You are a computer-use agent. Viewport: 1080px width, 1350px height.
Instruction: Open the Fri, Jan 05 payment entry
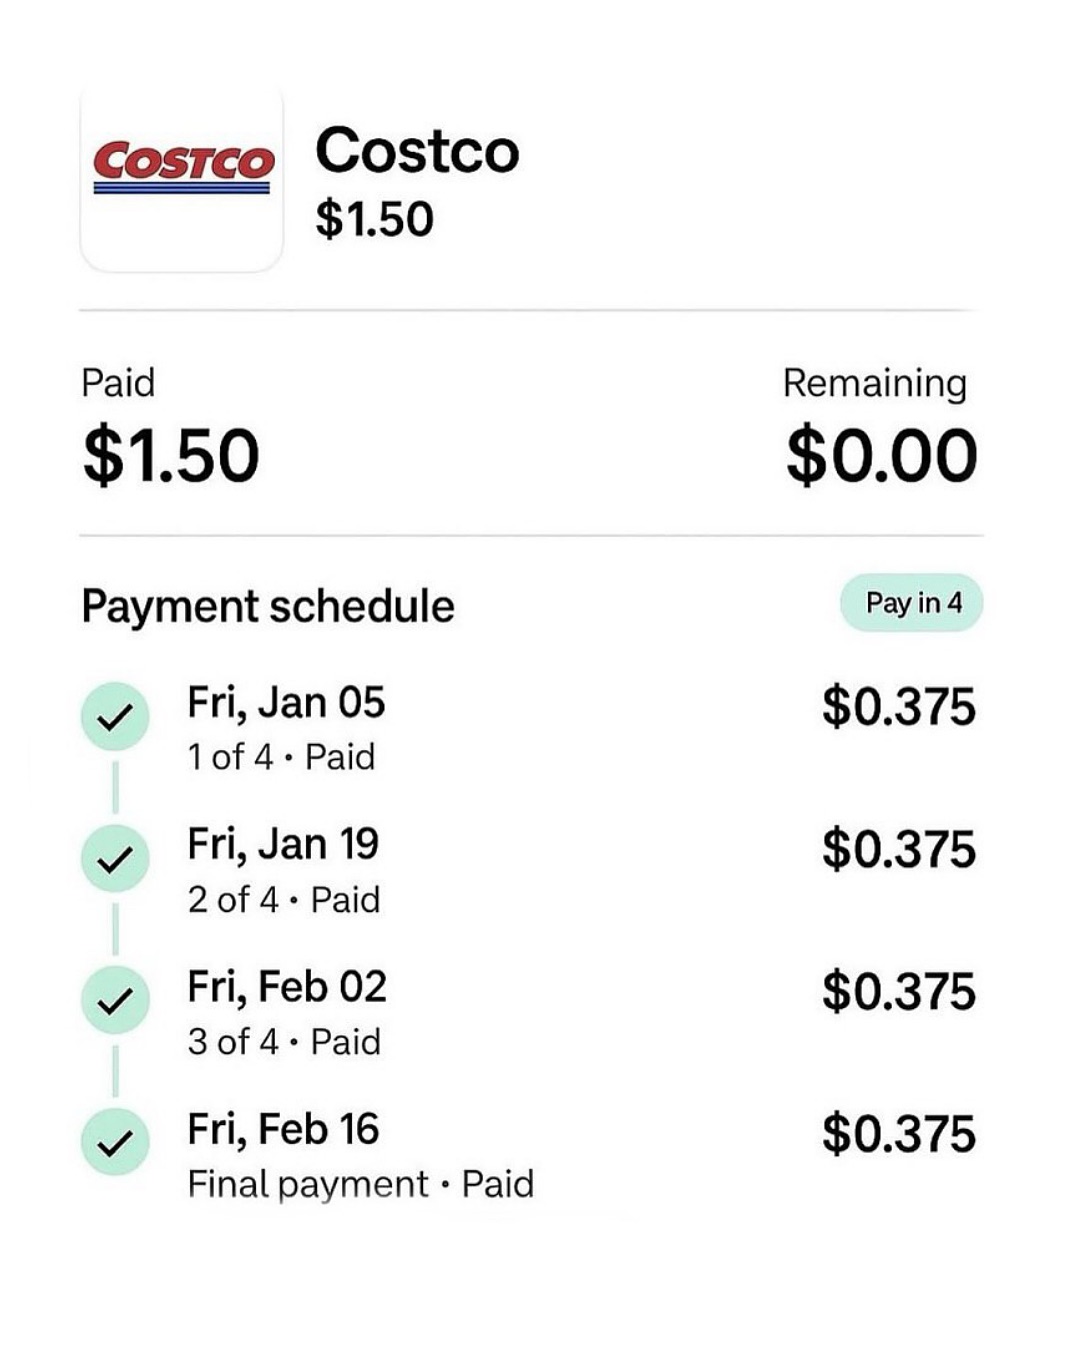[x=286, y=703]
